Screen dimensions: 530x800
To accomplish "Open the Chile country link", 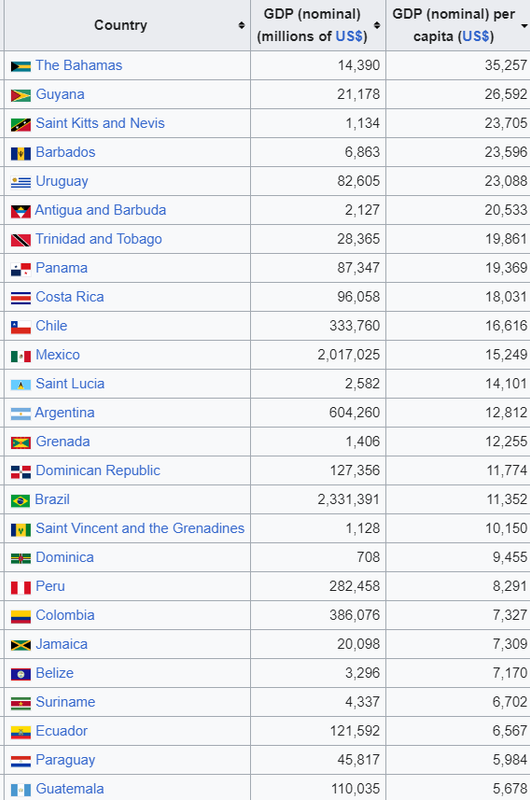I will 52,326.
